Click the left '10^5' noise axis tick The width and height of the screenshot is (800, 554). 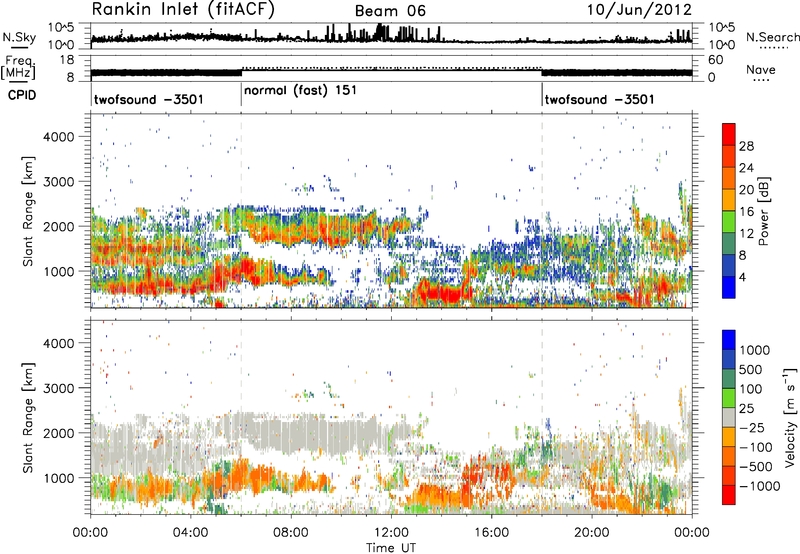point(61,27)
